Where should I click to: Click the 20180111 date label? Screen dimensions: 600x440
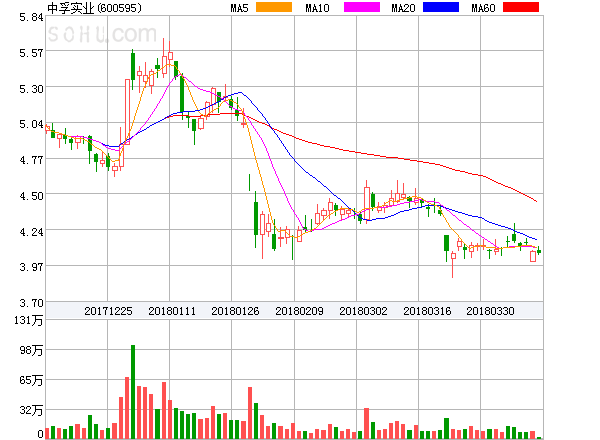click(x=172, y=311)
